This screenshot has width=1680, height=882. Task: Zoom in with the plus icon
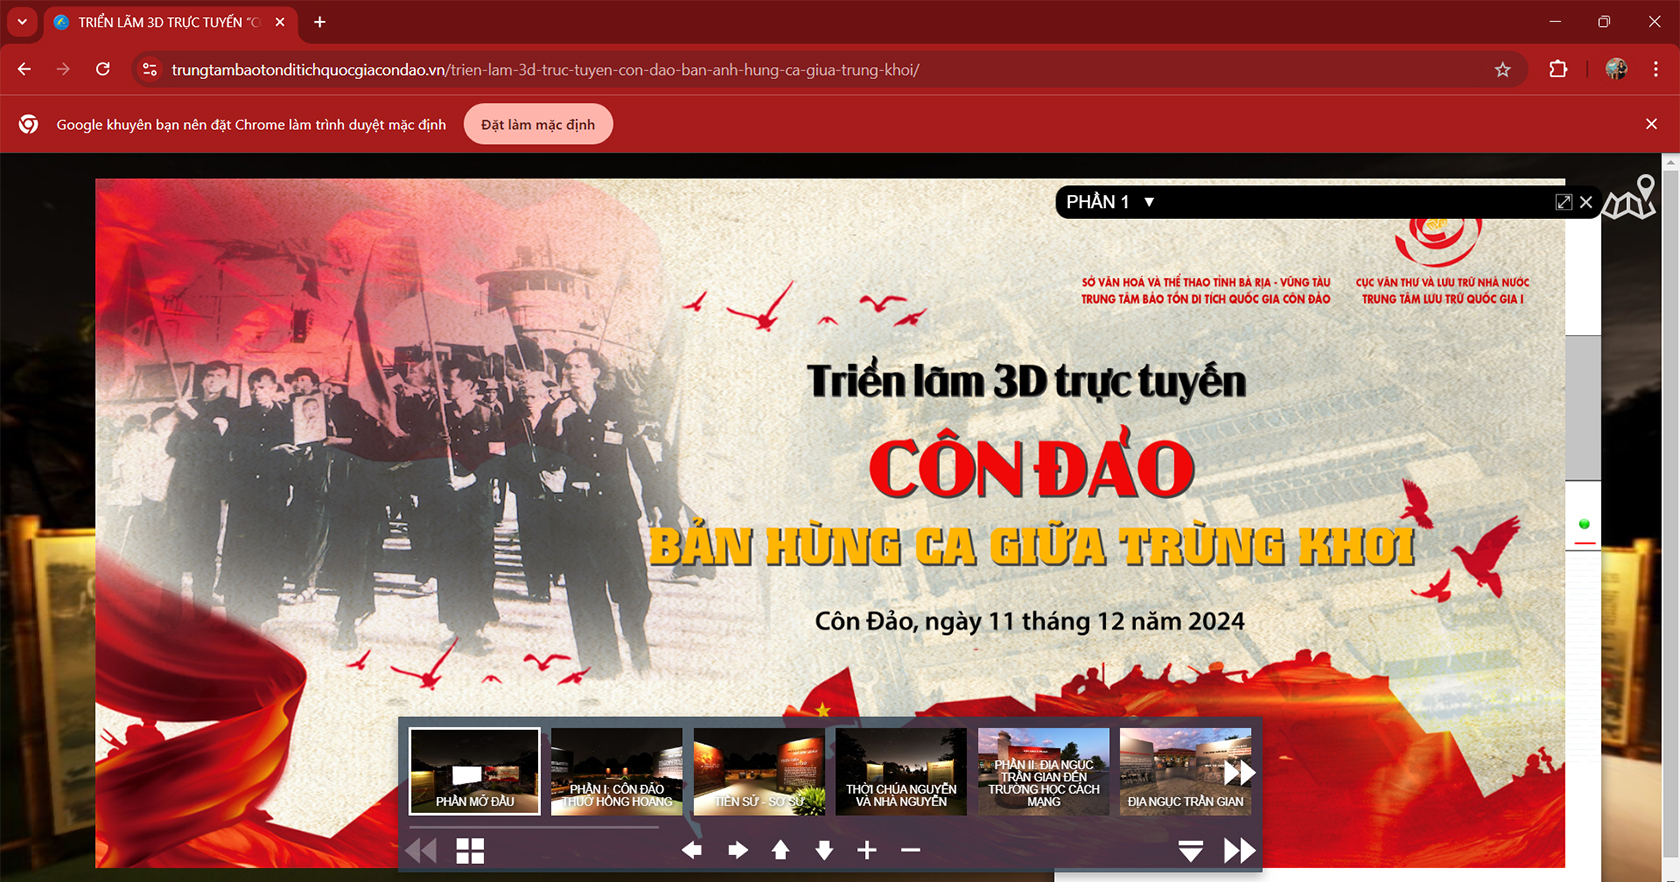pyautogui.click(x=867, y=850)
